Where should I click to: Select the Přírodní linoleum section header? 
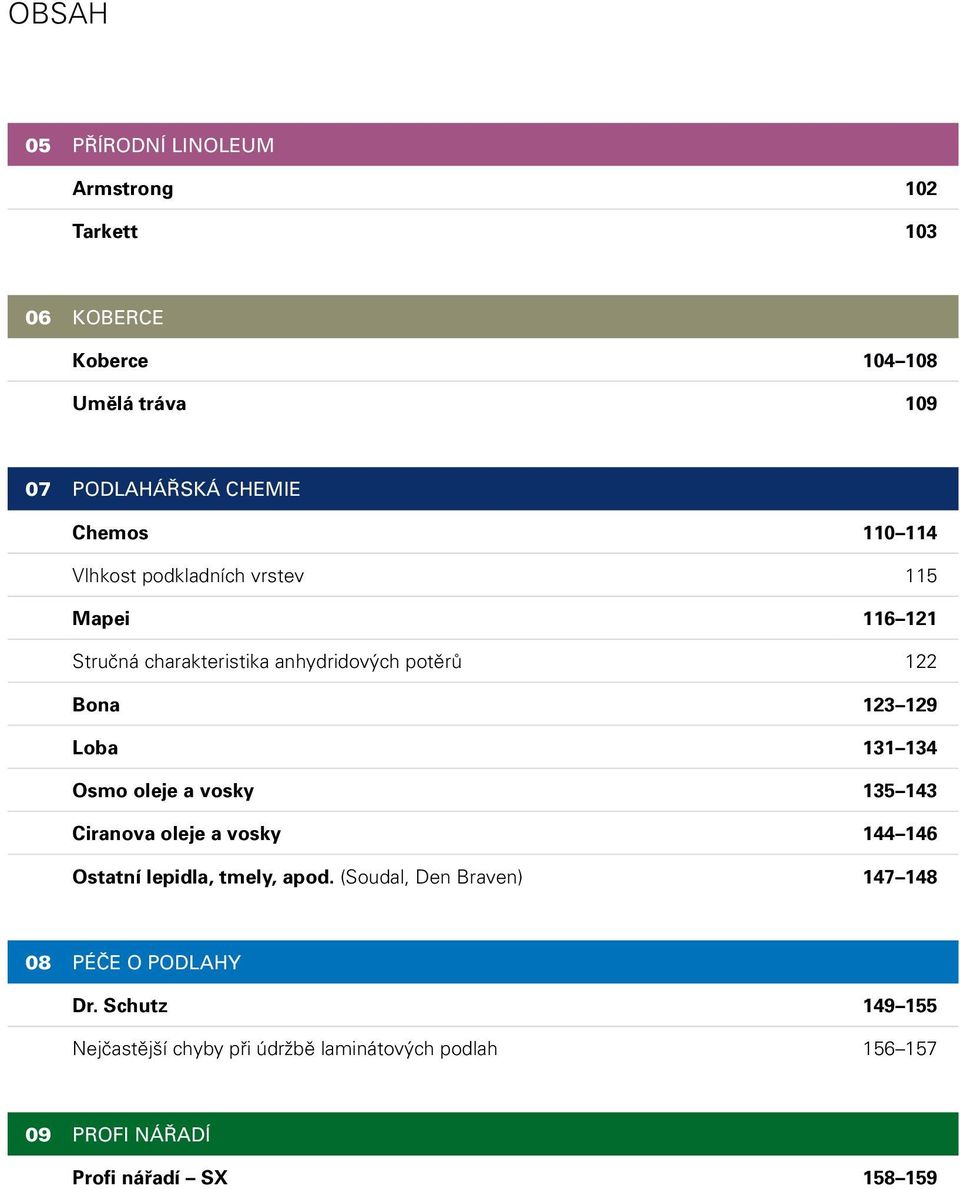(483, 145)
